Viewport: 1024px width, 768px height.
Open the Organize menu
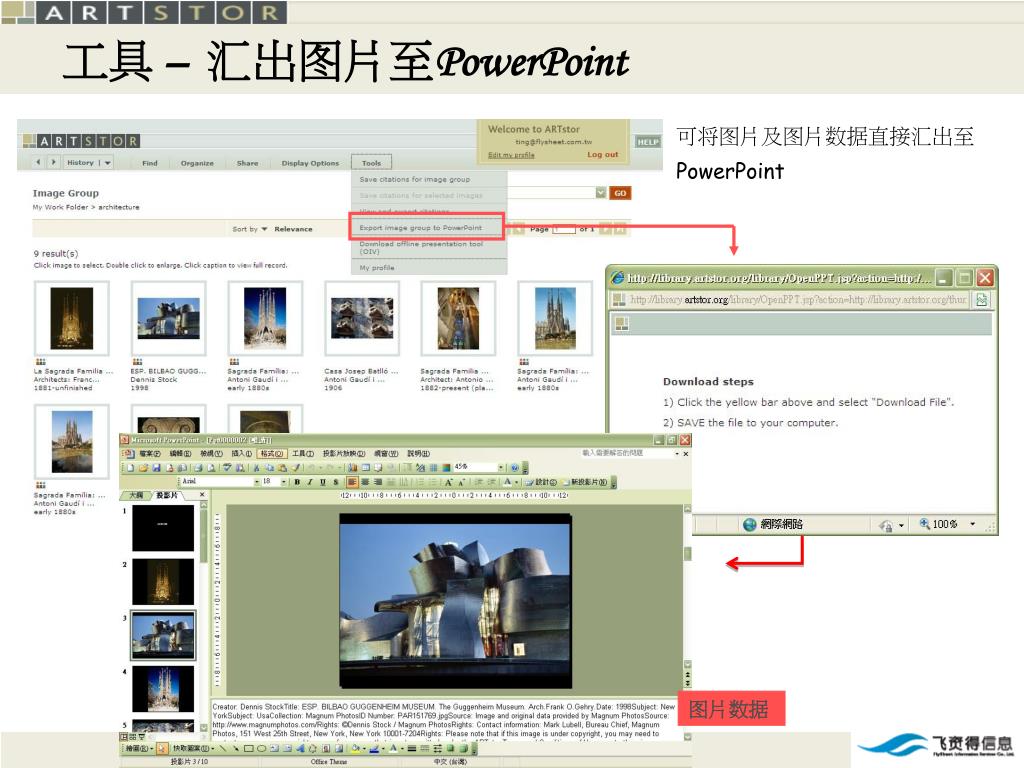point(197,163)
